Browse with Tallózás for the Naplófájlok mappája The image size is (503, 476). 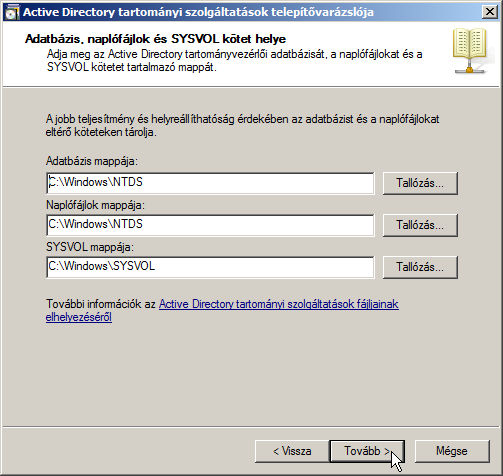tap(420, 225)
